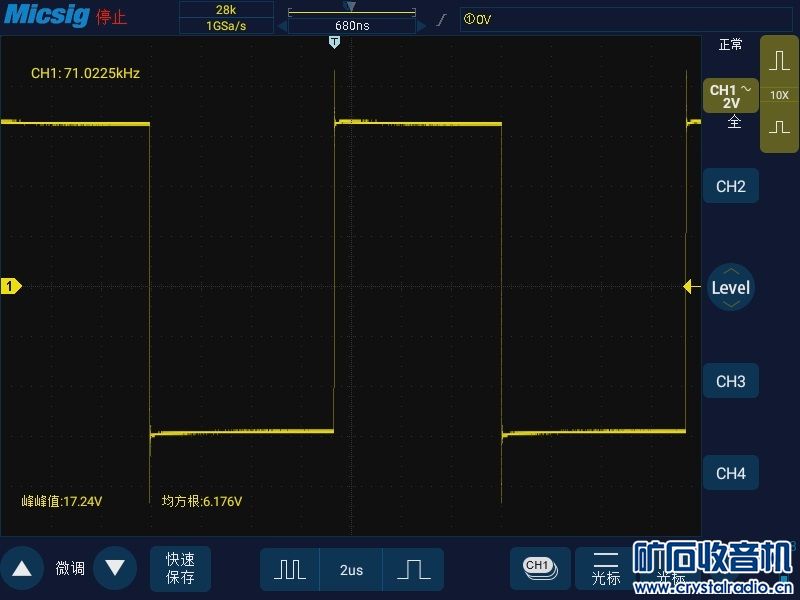The width and height of the screenshot is (800, 600).
Task: Adjust trigger with the Level knob
Action: (731, 288)
